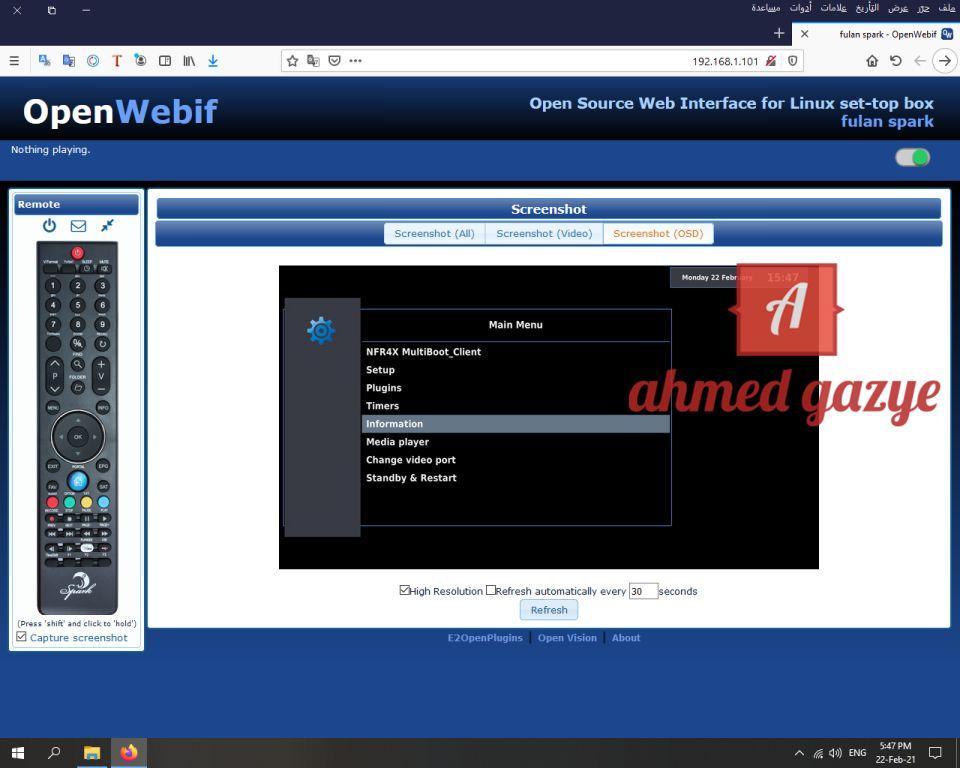Open the Open Vision link
The image size is (960, 768).
pyautogui.click(x=567, y=638)
